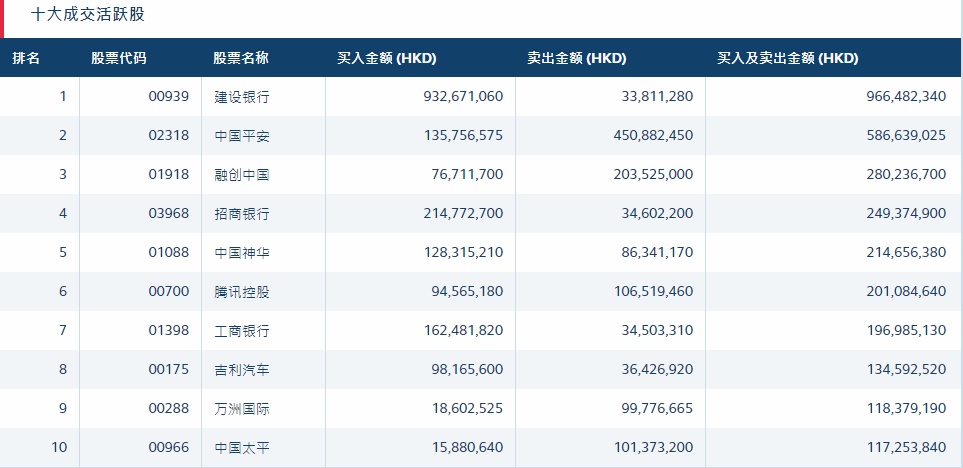The image size is (963, 468).
Task: Click sell amount 101,373,200
Action: (653, 447)
